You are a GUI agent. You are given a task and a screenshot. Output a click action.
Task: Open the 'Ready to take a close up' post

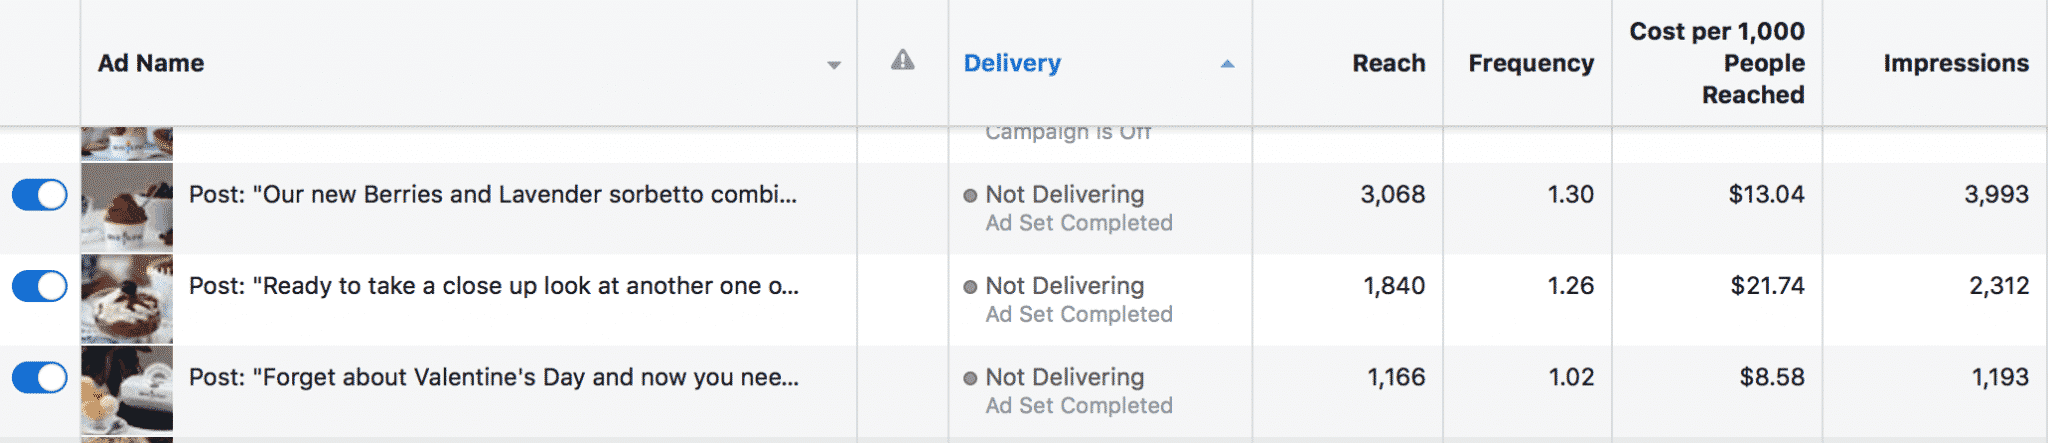494,286
